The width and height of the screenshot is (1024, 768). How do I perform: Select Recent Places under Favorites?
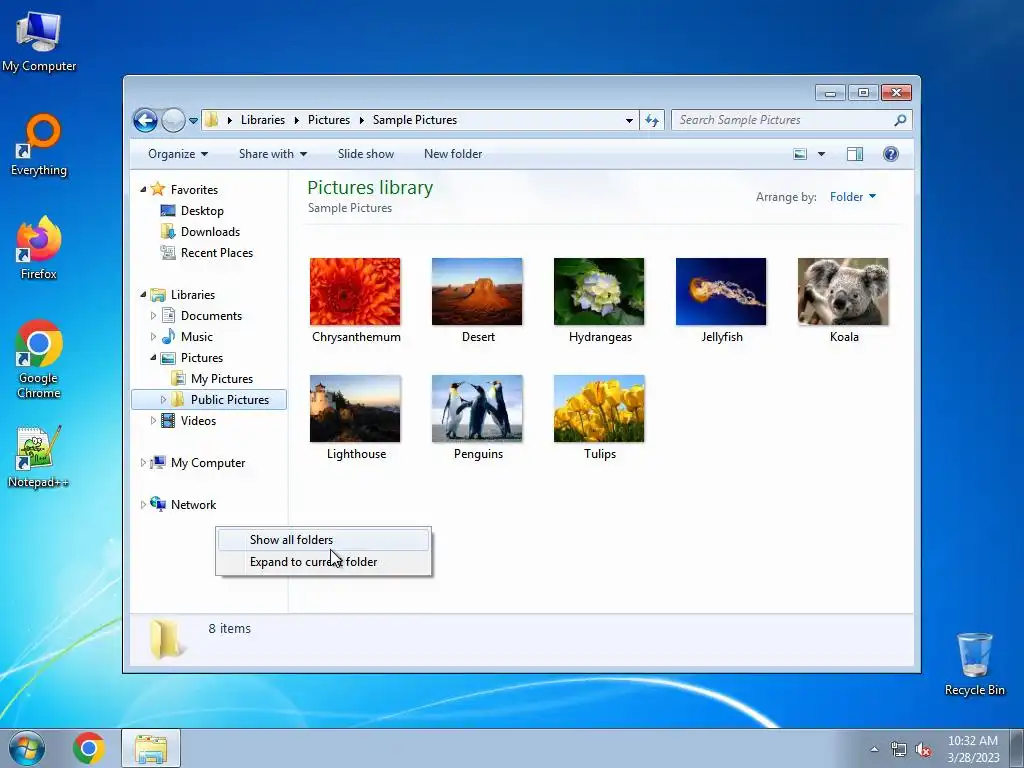[216, 253]
